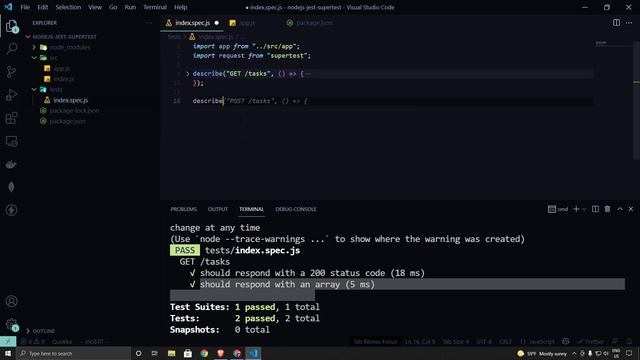Open the Source Control view icon
The image size is (640, 360).
click(x=11, y=72)
